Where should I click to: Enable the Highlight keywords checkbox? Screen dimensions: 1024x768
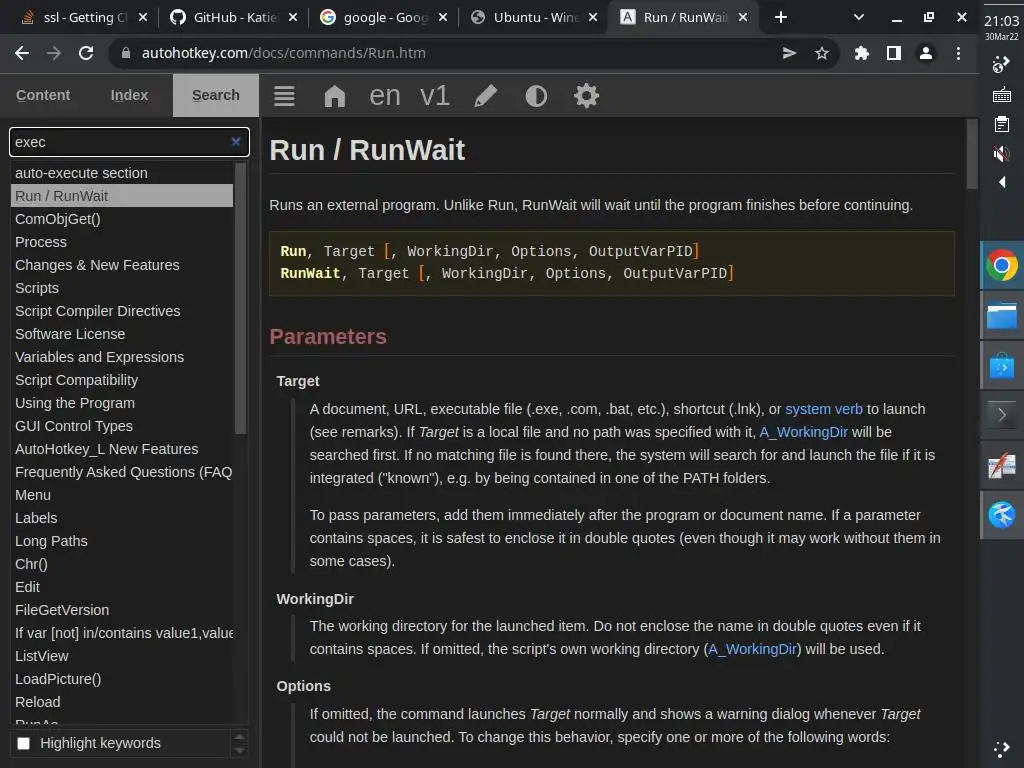click(24, 743)
